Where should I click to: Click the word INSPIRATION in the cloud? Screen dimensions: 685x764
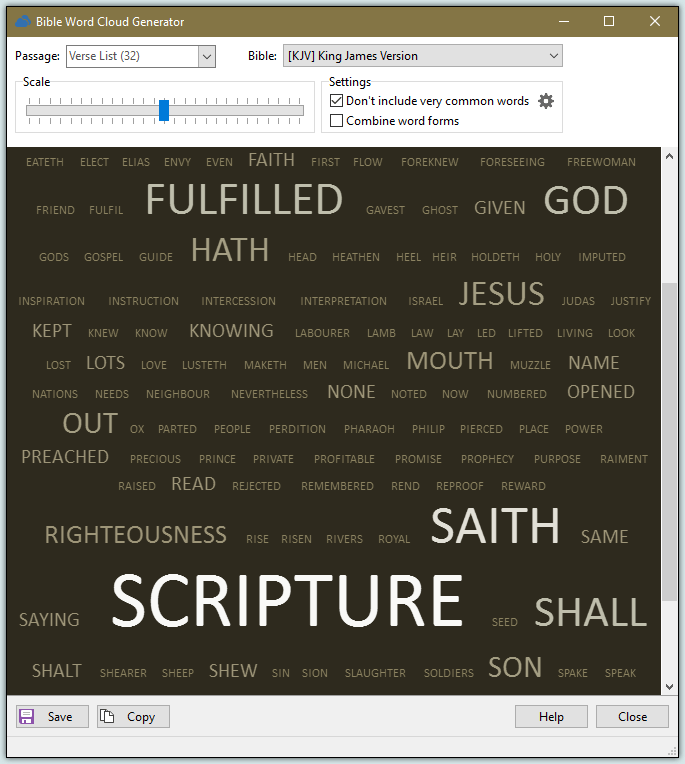click(x=52, y=301)
